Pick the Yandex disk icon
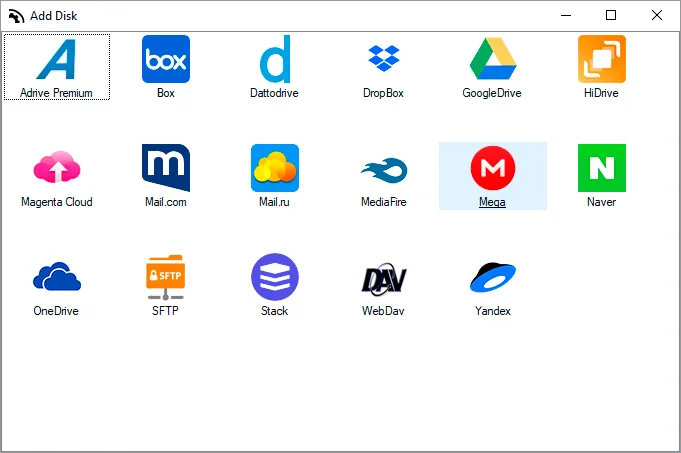This screenshot has width=681, height=453. (x=493, y=277)
